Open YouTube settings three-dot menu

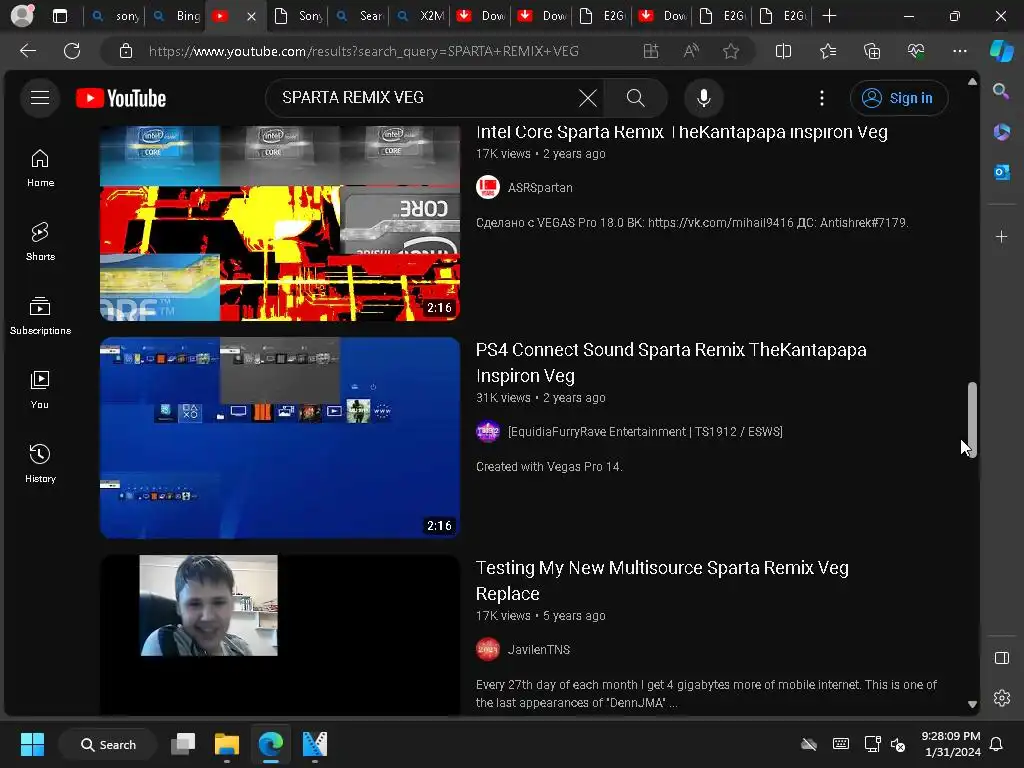click(x=822, y=98)
